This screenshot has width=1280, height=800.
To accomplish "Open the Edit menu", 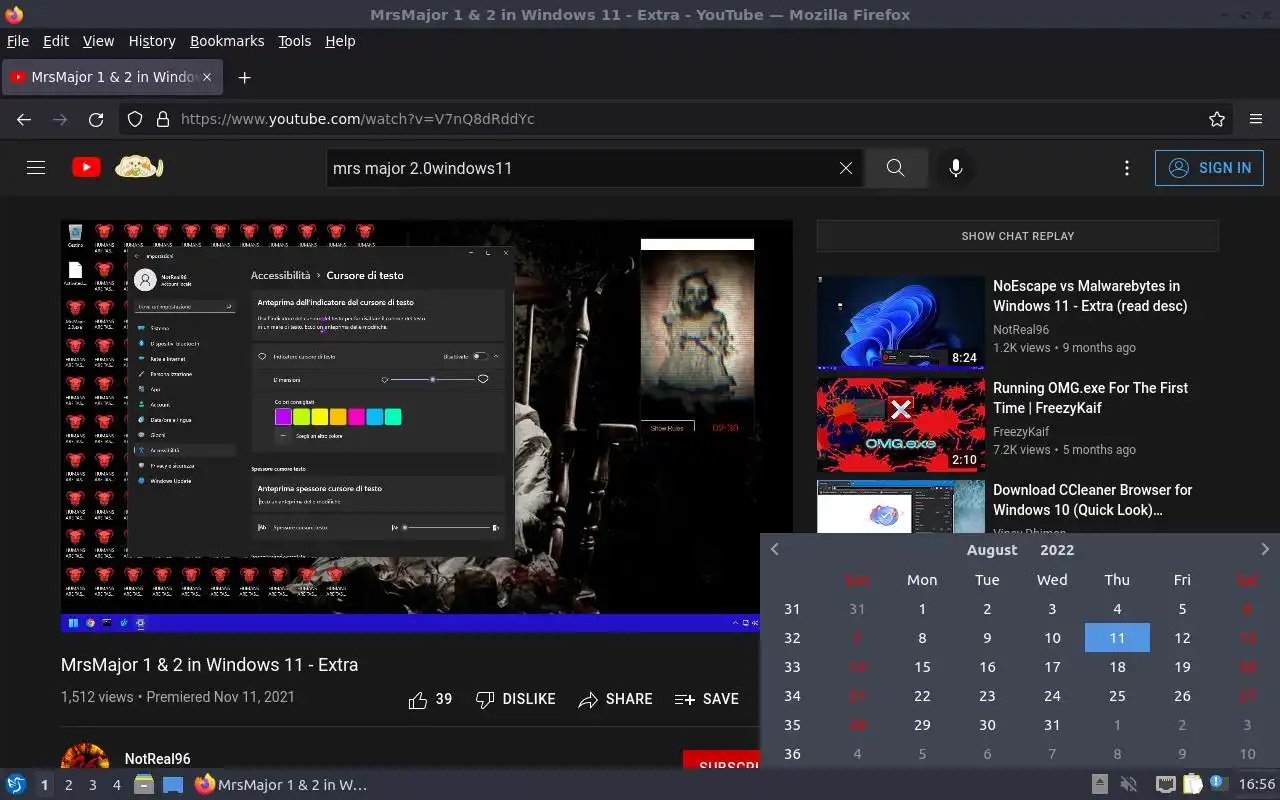I will 56,41.
